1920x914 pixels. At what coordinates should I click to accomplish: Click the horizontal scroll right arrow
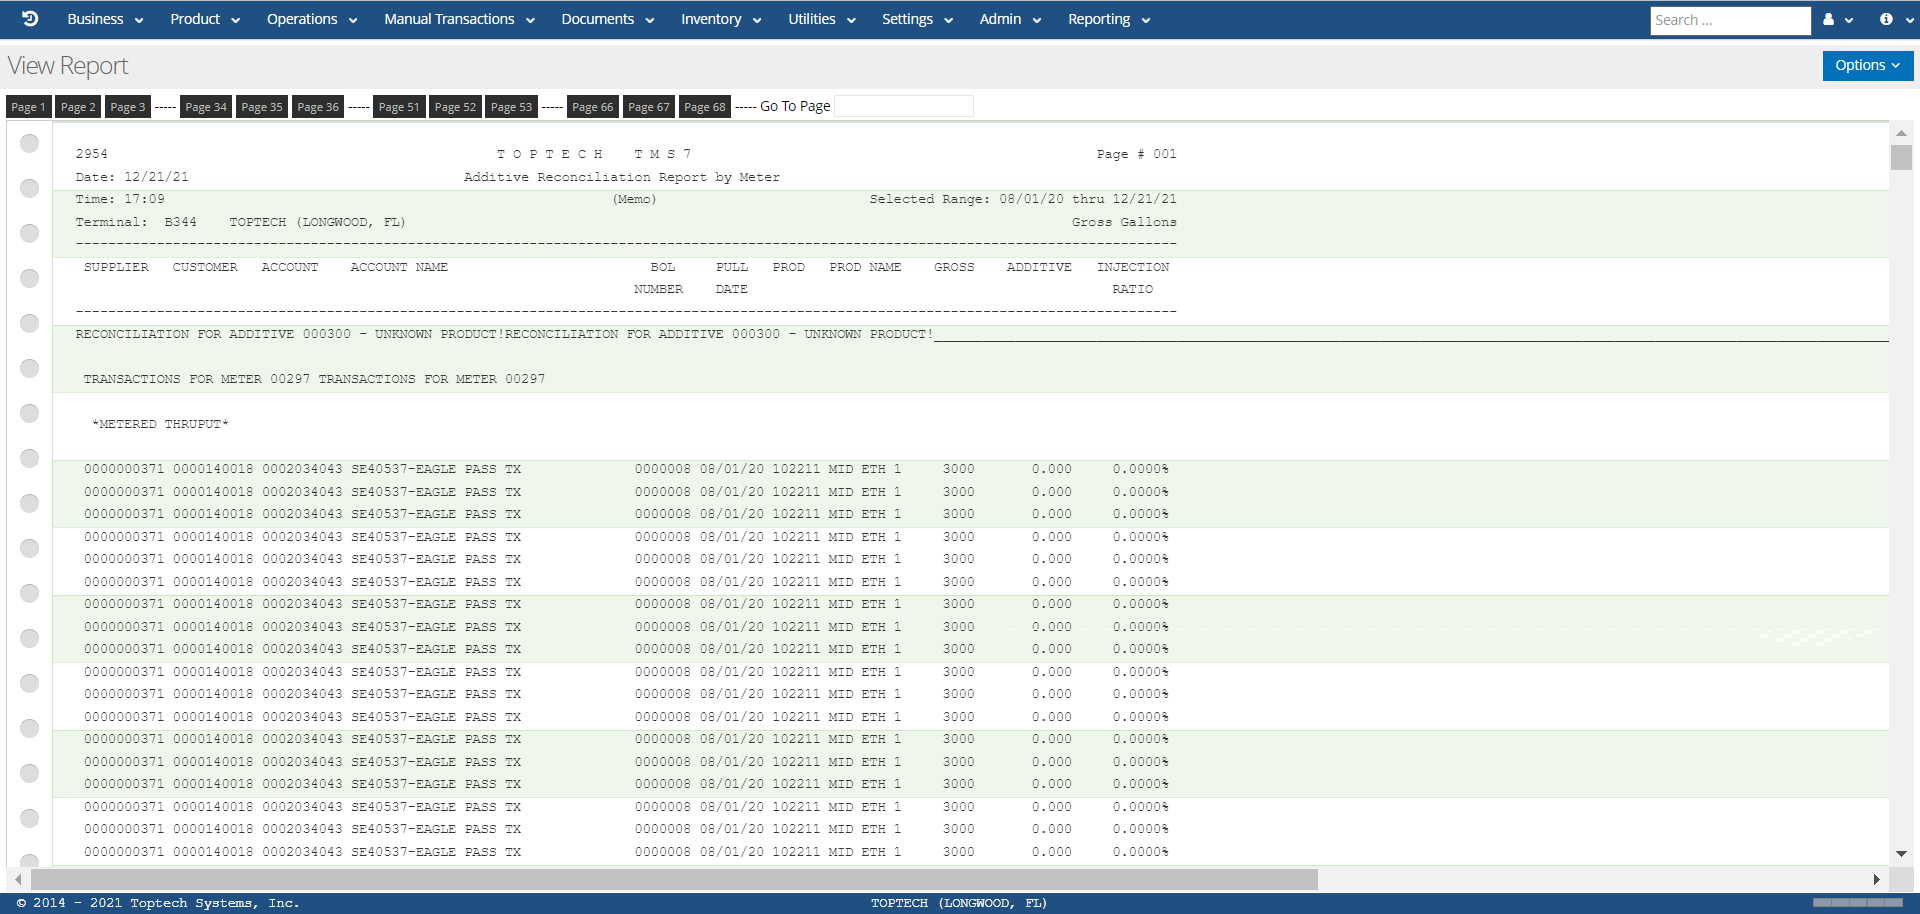pyautogui.click(x=1876, y=879)
